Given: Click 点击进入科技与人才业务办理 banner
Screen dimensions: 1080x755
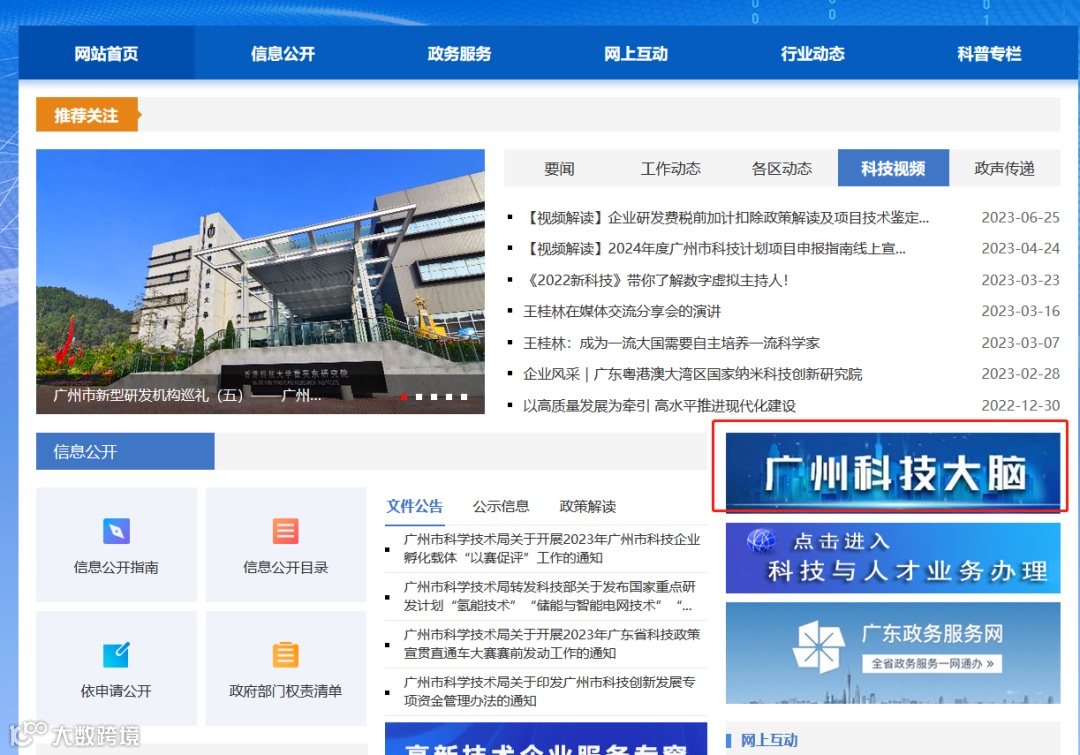Looking at the screenshot, I should [893, 558].
